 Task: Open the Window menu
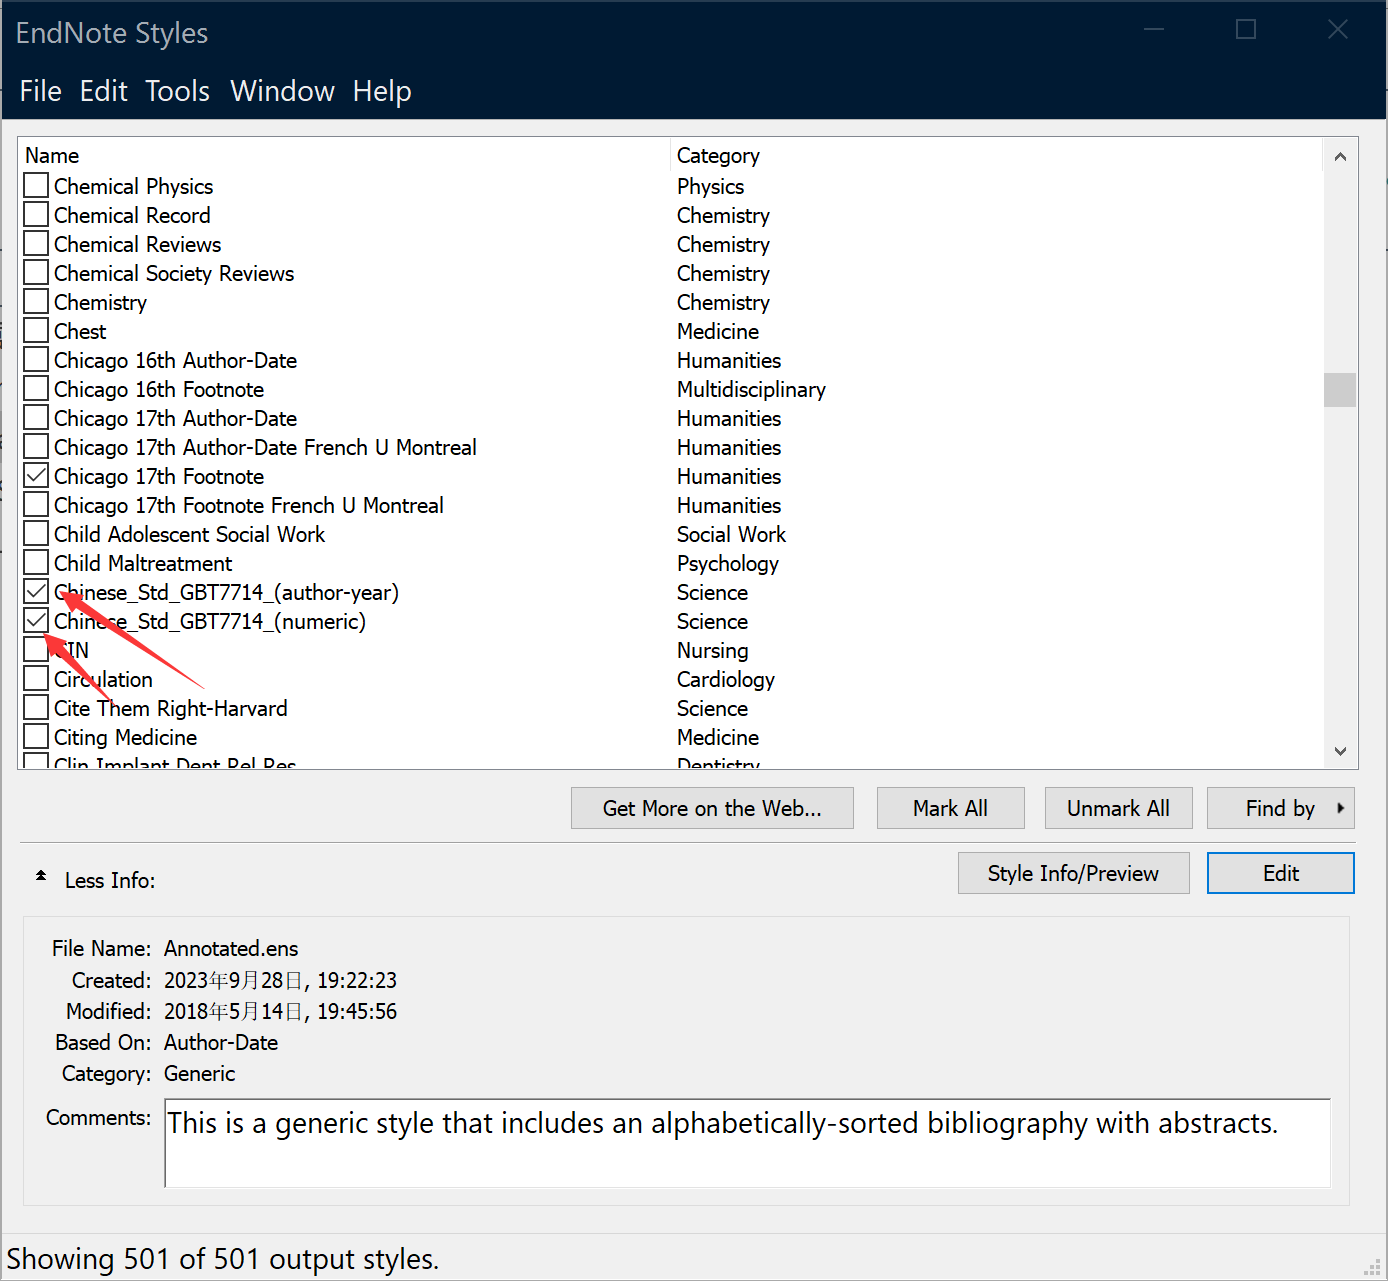point(282,91)
